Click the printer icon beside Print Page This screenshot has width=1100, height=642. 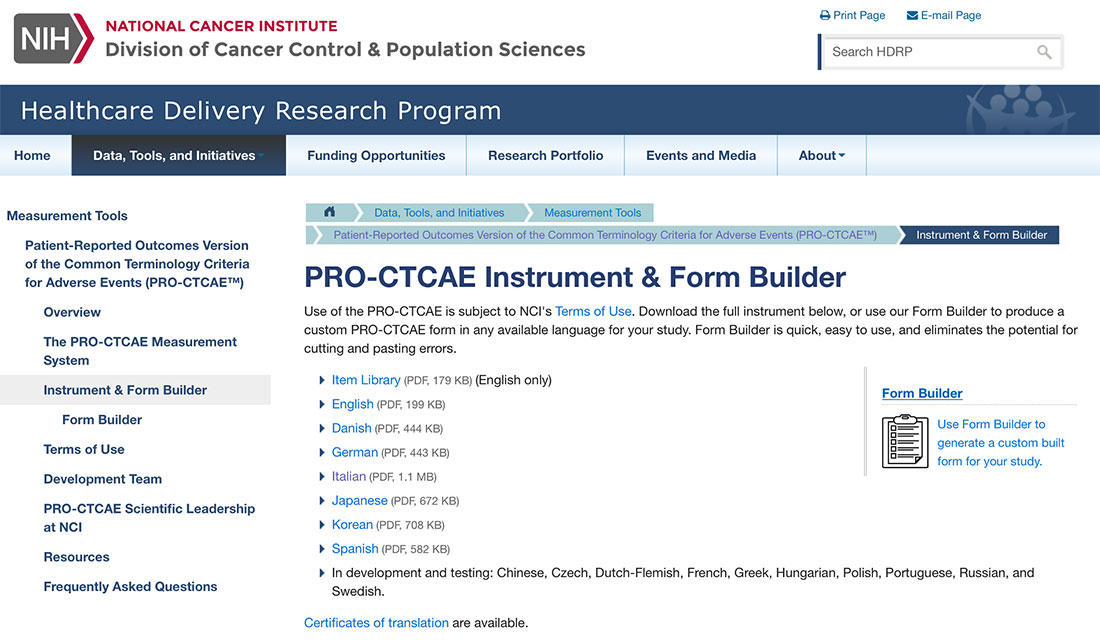tap(825, 15)
